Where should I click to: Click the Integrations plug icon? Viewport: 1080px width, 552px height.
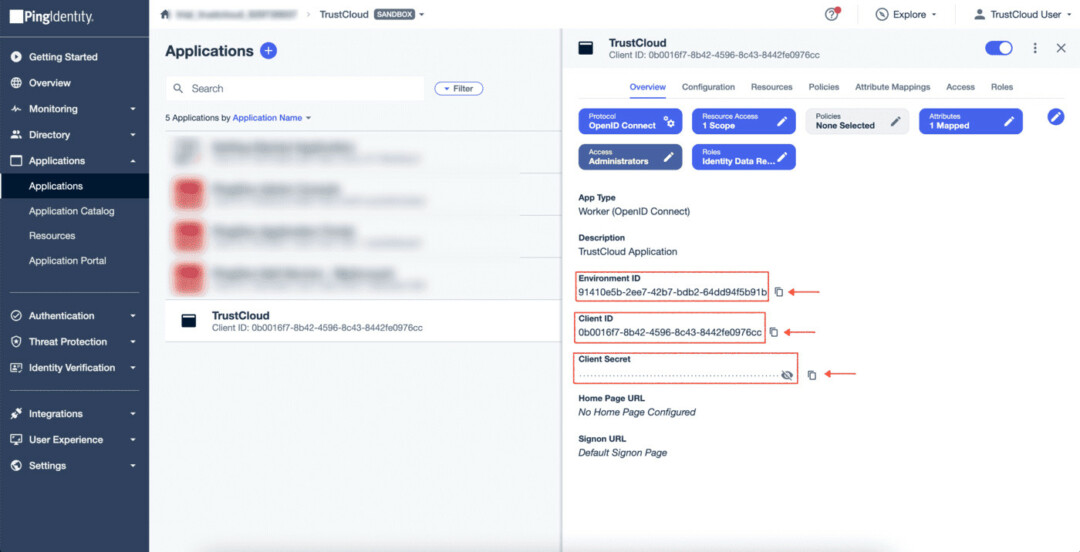17,413
